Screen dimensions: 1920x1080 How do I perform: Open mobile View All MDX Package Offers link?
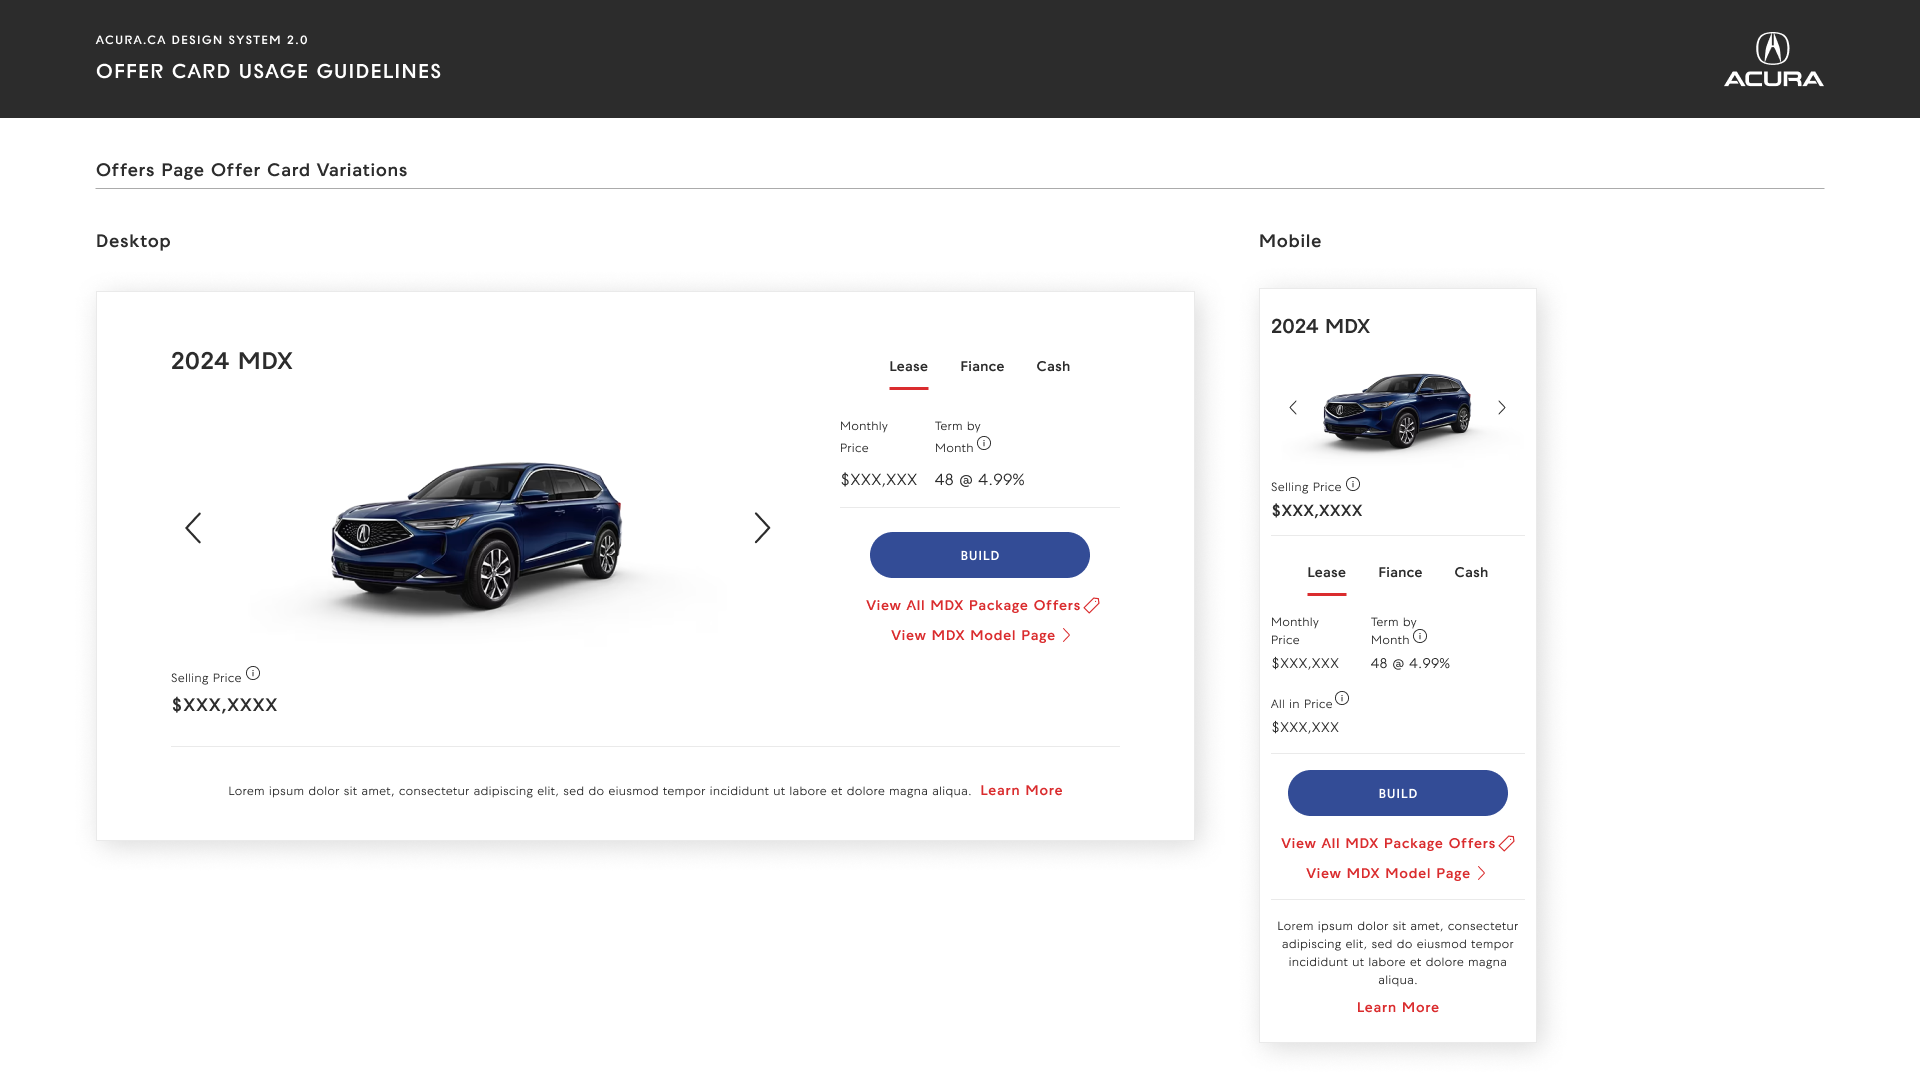pos(1388,843)
